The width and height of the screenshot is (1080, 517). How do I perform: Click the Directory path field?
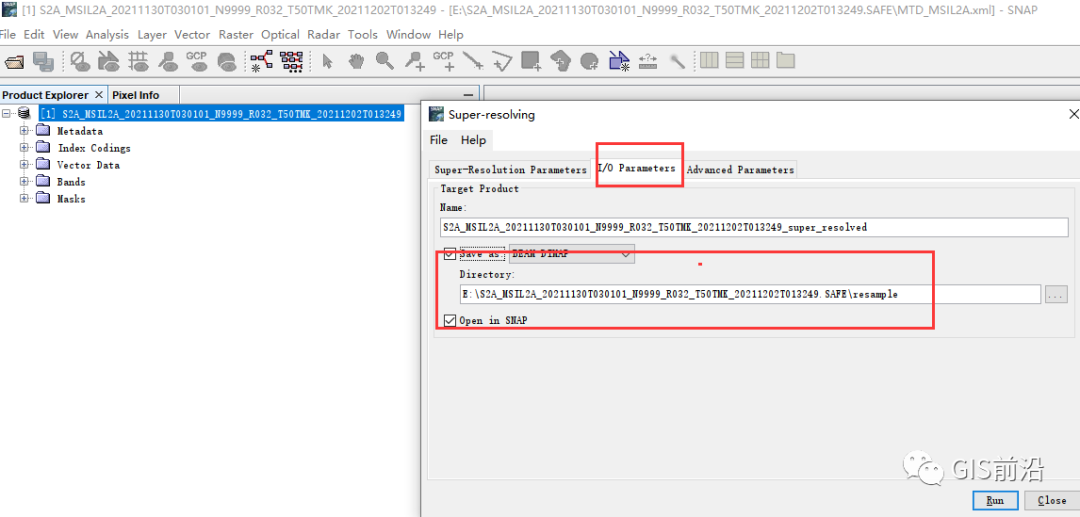pos(750,295)
